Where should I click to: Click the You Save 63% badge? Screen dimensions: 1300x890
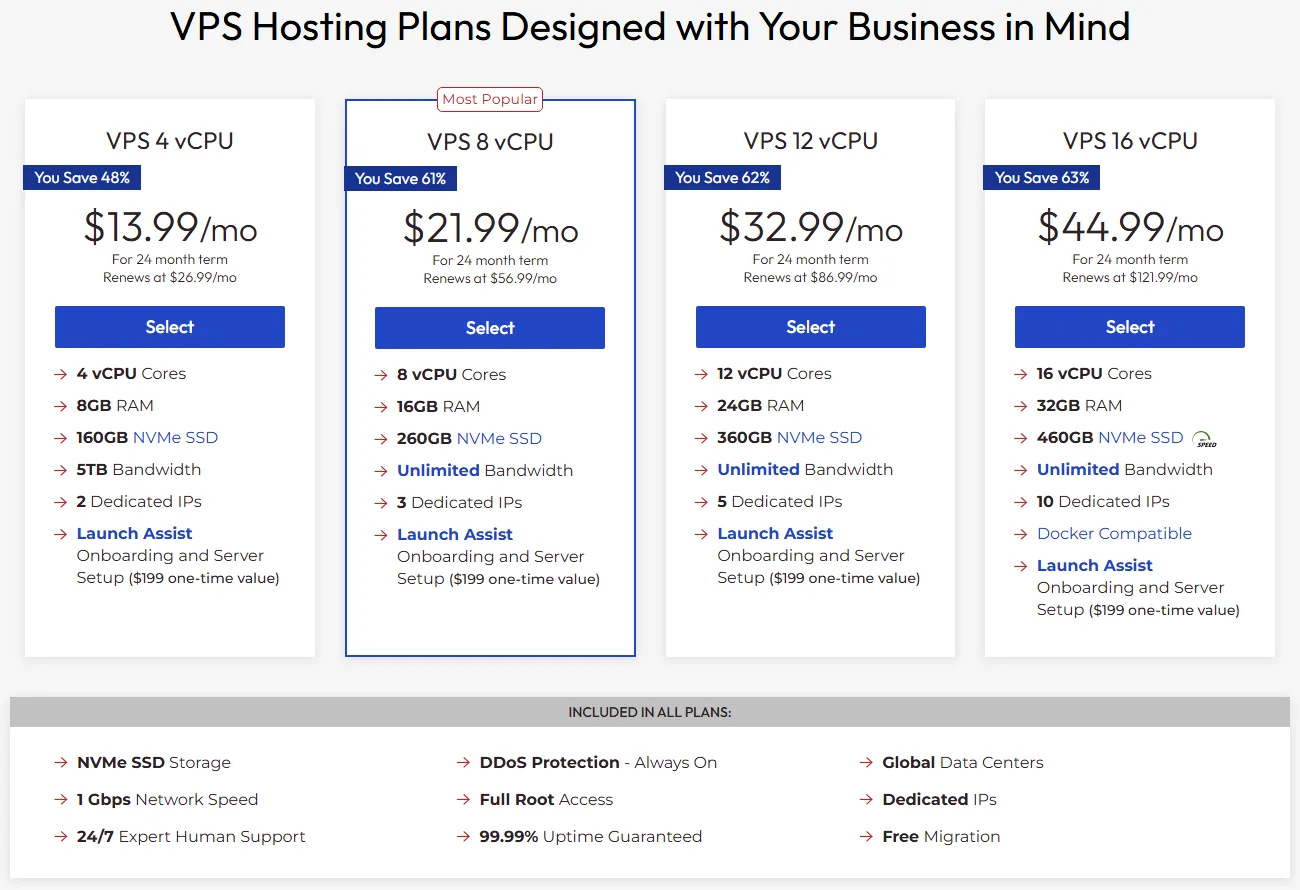[x=1042, y=178]
